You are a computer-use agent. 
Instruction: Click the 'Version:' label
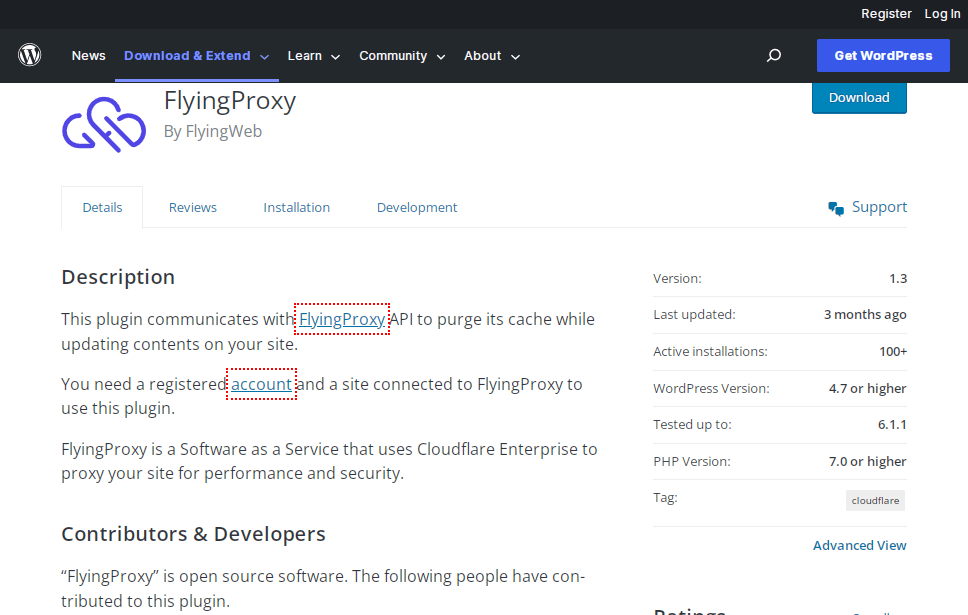[677, 278]
